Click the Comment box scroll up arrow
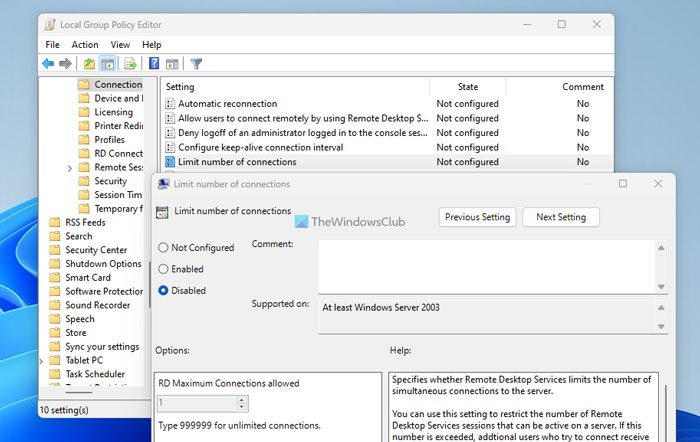700x442 pixels. point(661,247)
